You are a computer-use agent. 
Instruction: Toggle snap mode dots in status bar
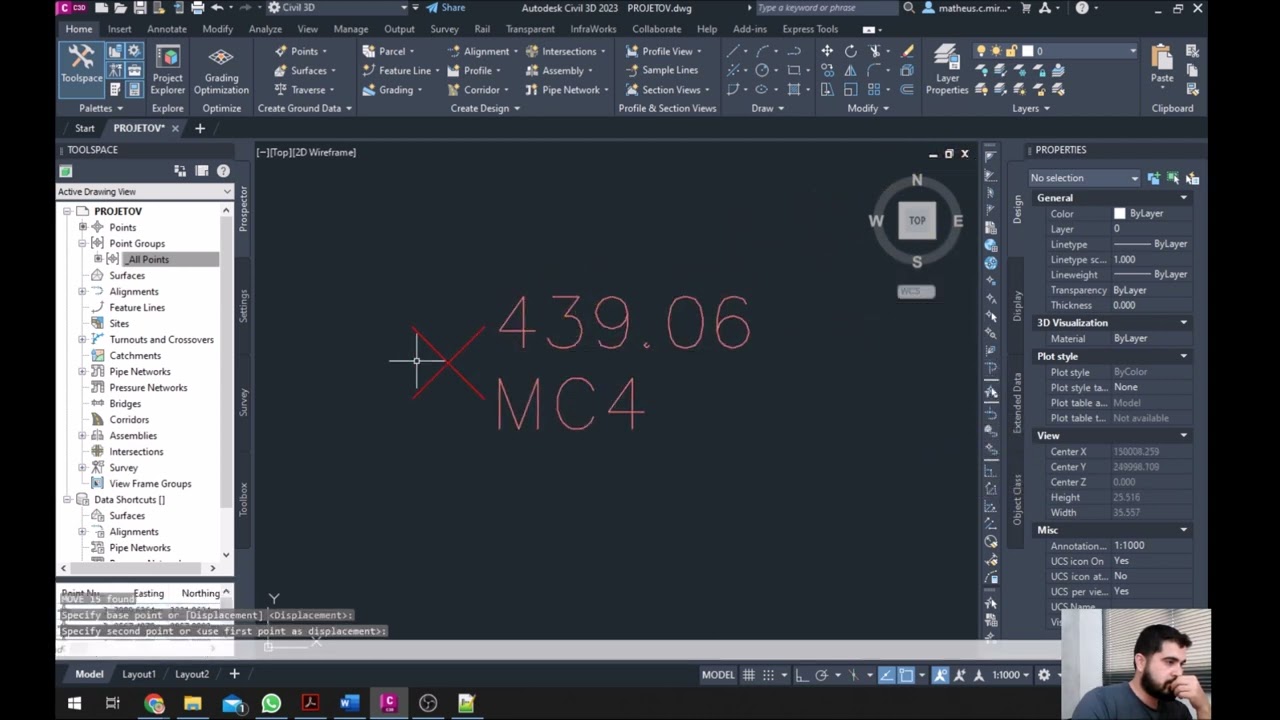tap(768, 675)
